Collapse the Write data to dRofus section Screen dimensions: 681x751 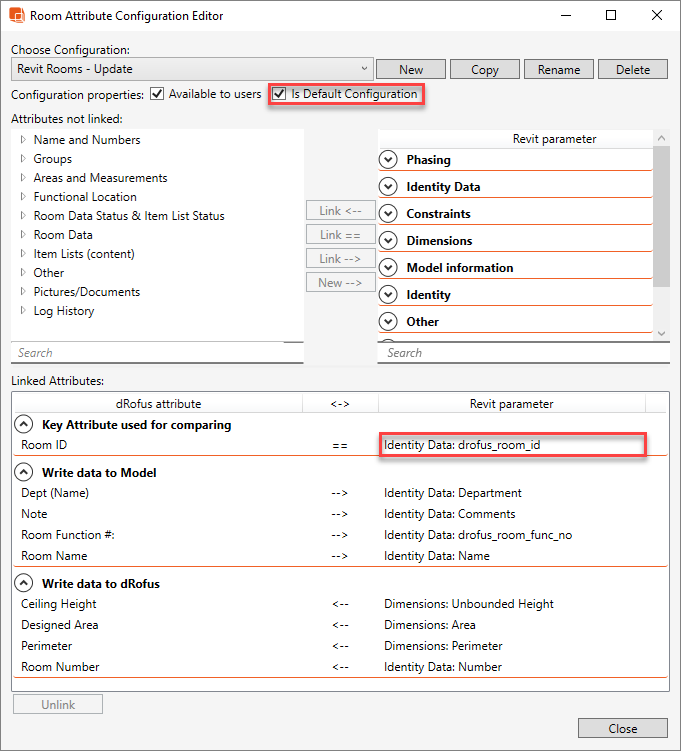[x=25, y=584]
